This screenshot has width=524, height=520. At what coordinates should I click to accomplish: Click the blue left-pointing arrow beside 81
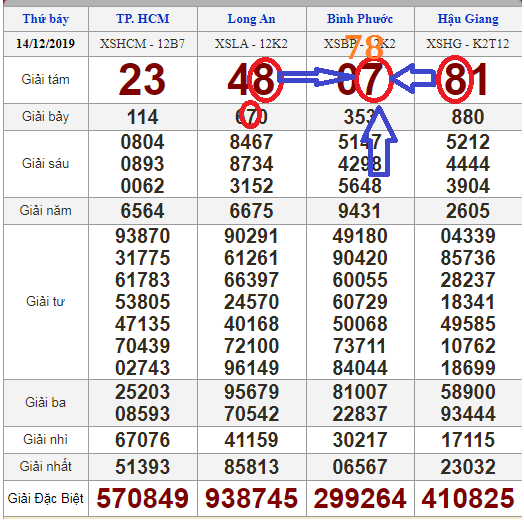[412, 79]
